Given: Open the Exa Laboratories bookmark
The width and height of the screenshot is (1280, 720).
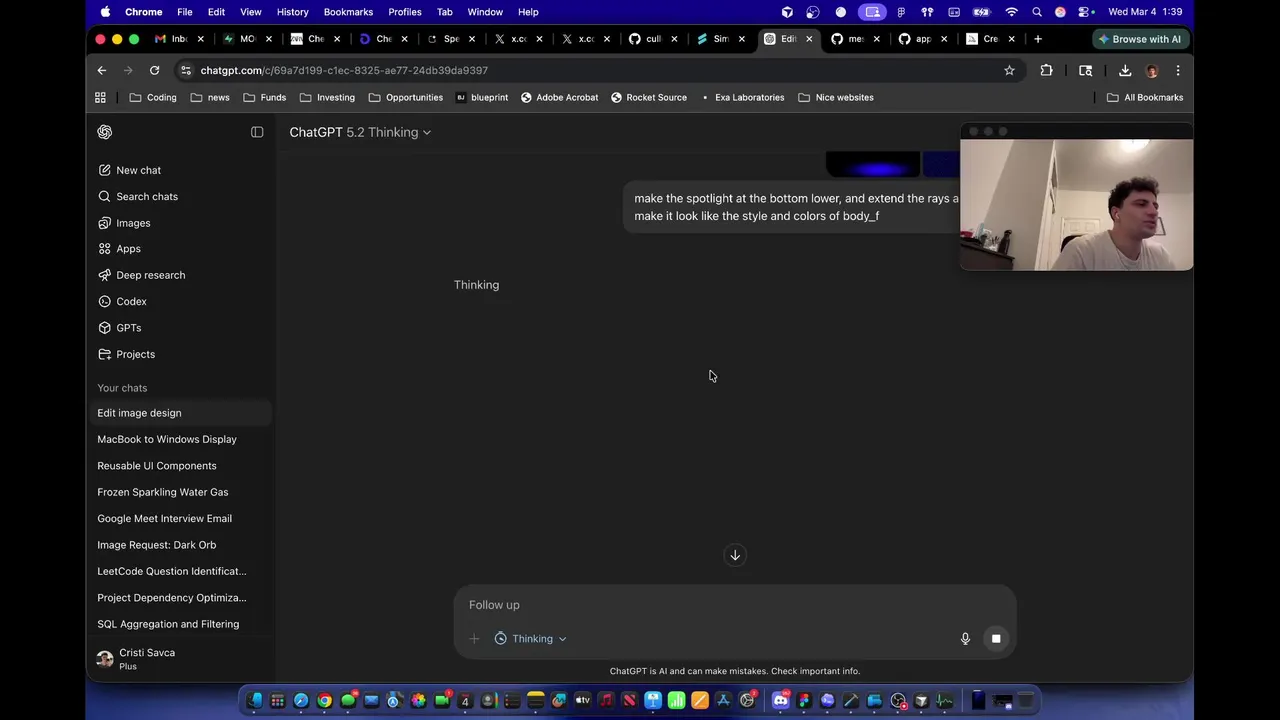Looking at the screenshot, I should (x=741, y=97).
